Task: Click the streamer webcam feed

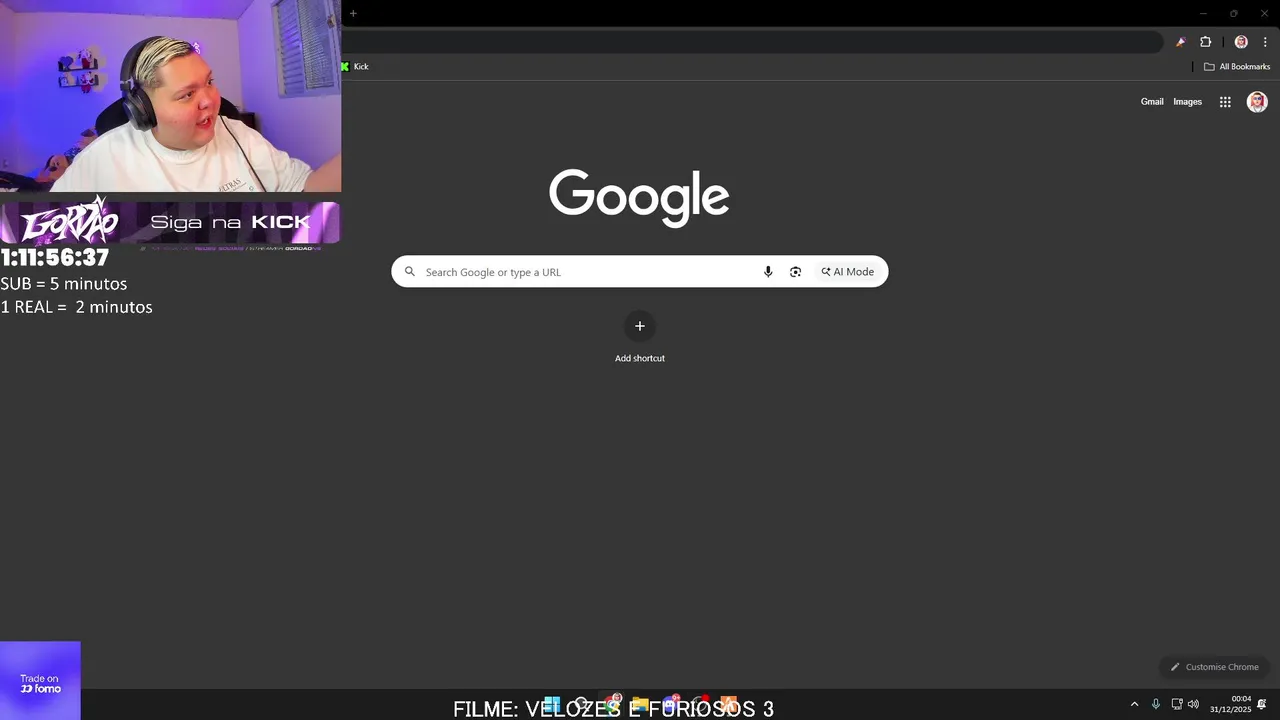Action: [170, 96]
